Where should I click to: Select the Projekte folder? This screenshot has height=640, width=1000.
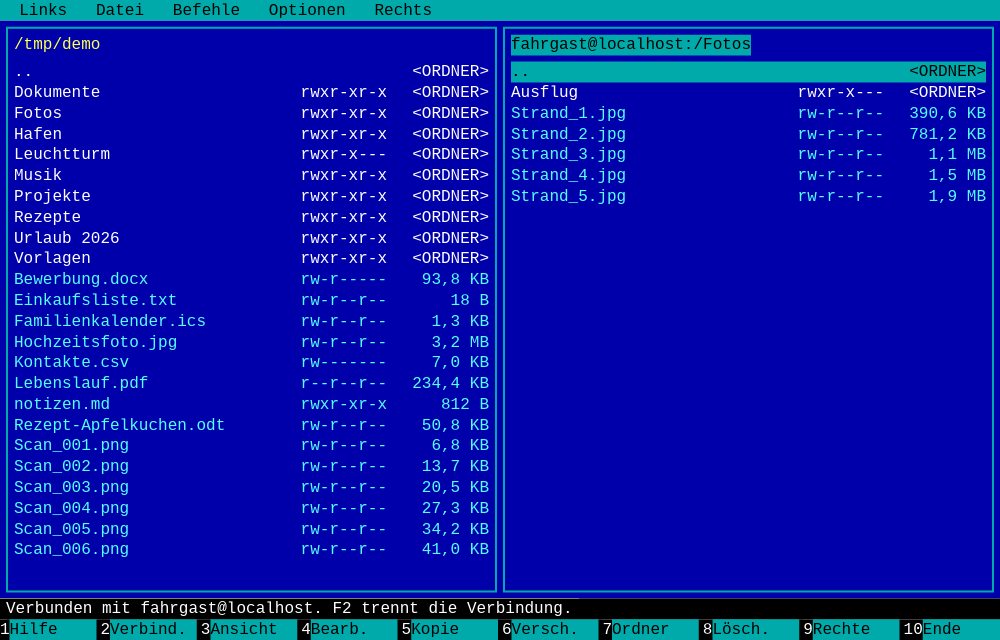pyautogui.click(x=251, y=196)
